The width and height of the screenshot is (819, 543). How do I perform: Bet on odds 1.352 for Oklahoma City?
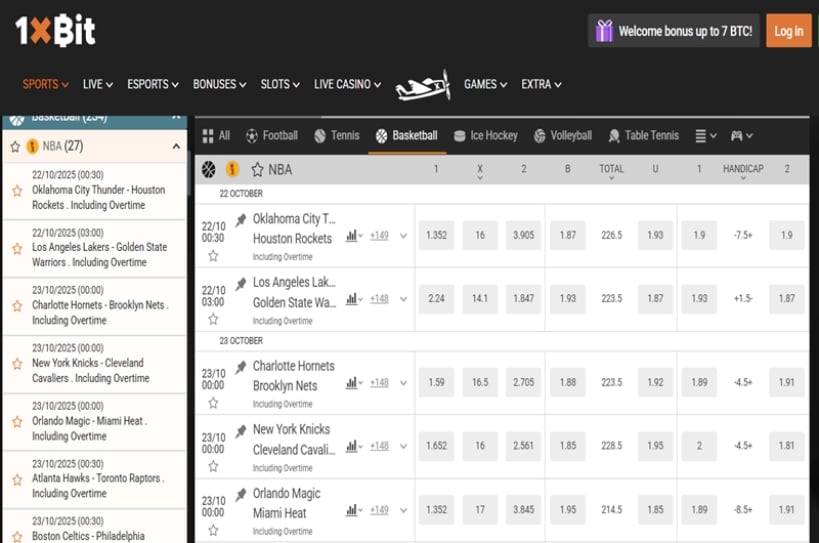pyautogui.click(x=436, y=236)
